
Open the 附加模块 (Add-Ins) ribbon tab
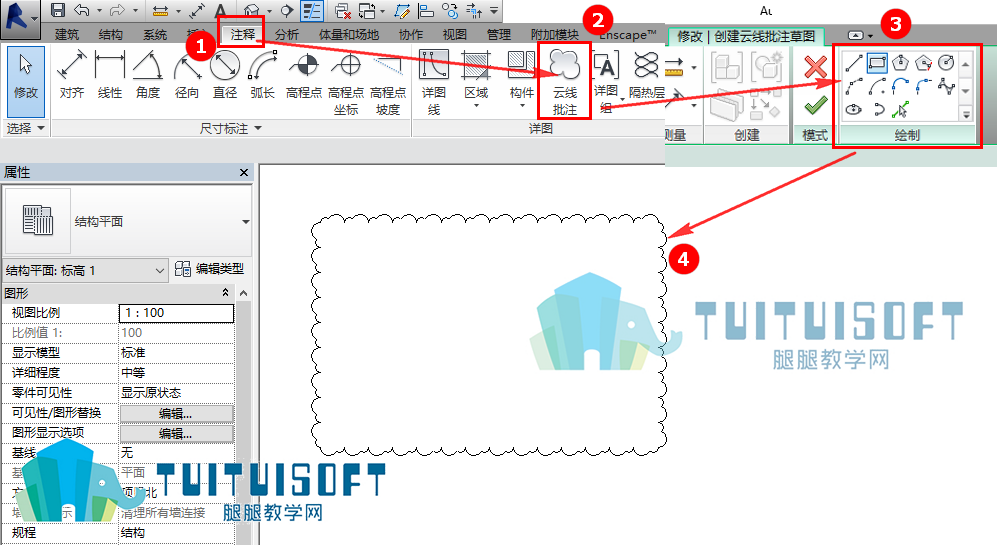pyautogui.click(x=555, y=35)
